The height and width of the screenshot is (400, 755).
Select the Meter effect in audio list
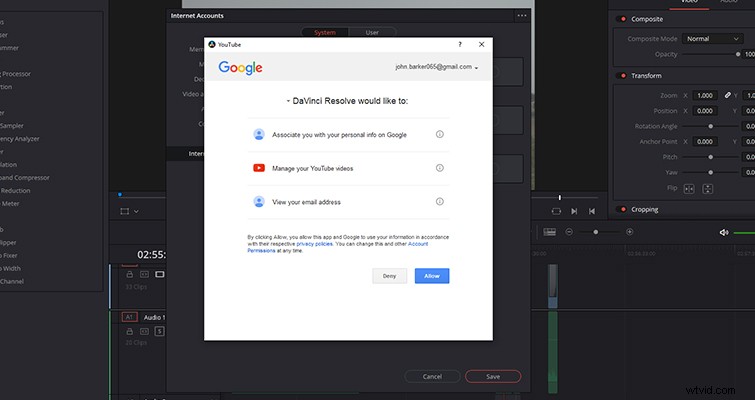point(10,204)
